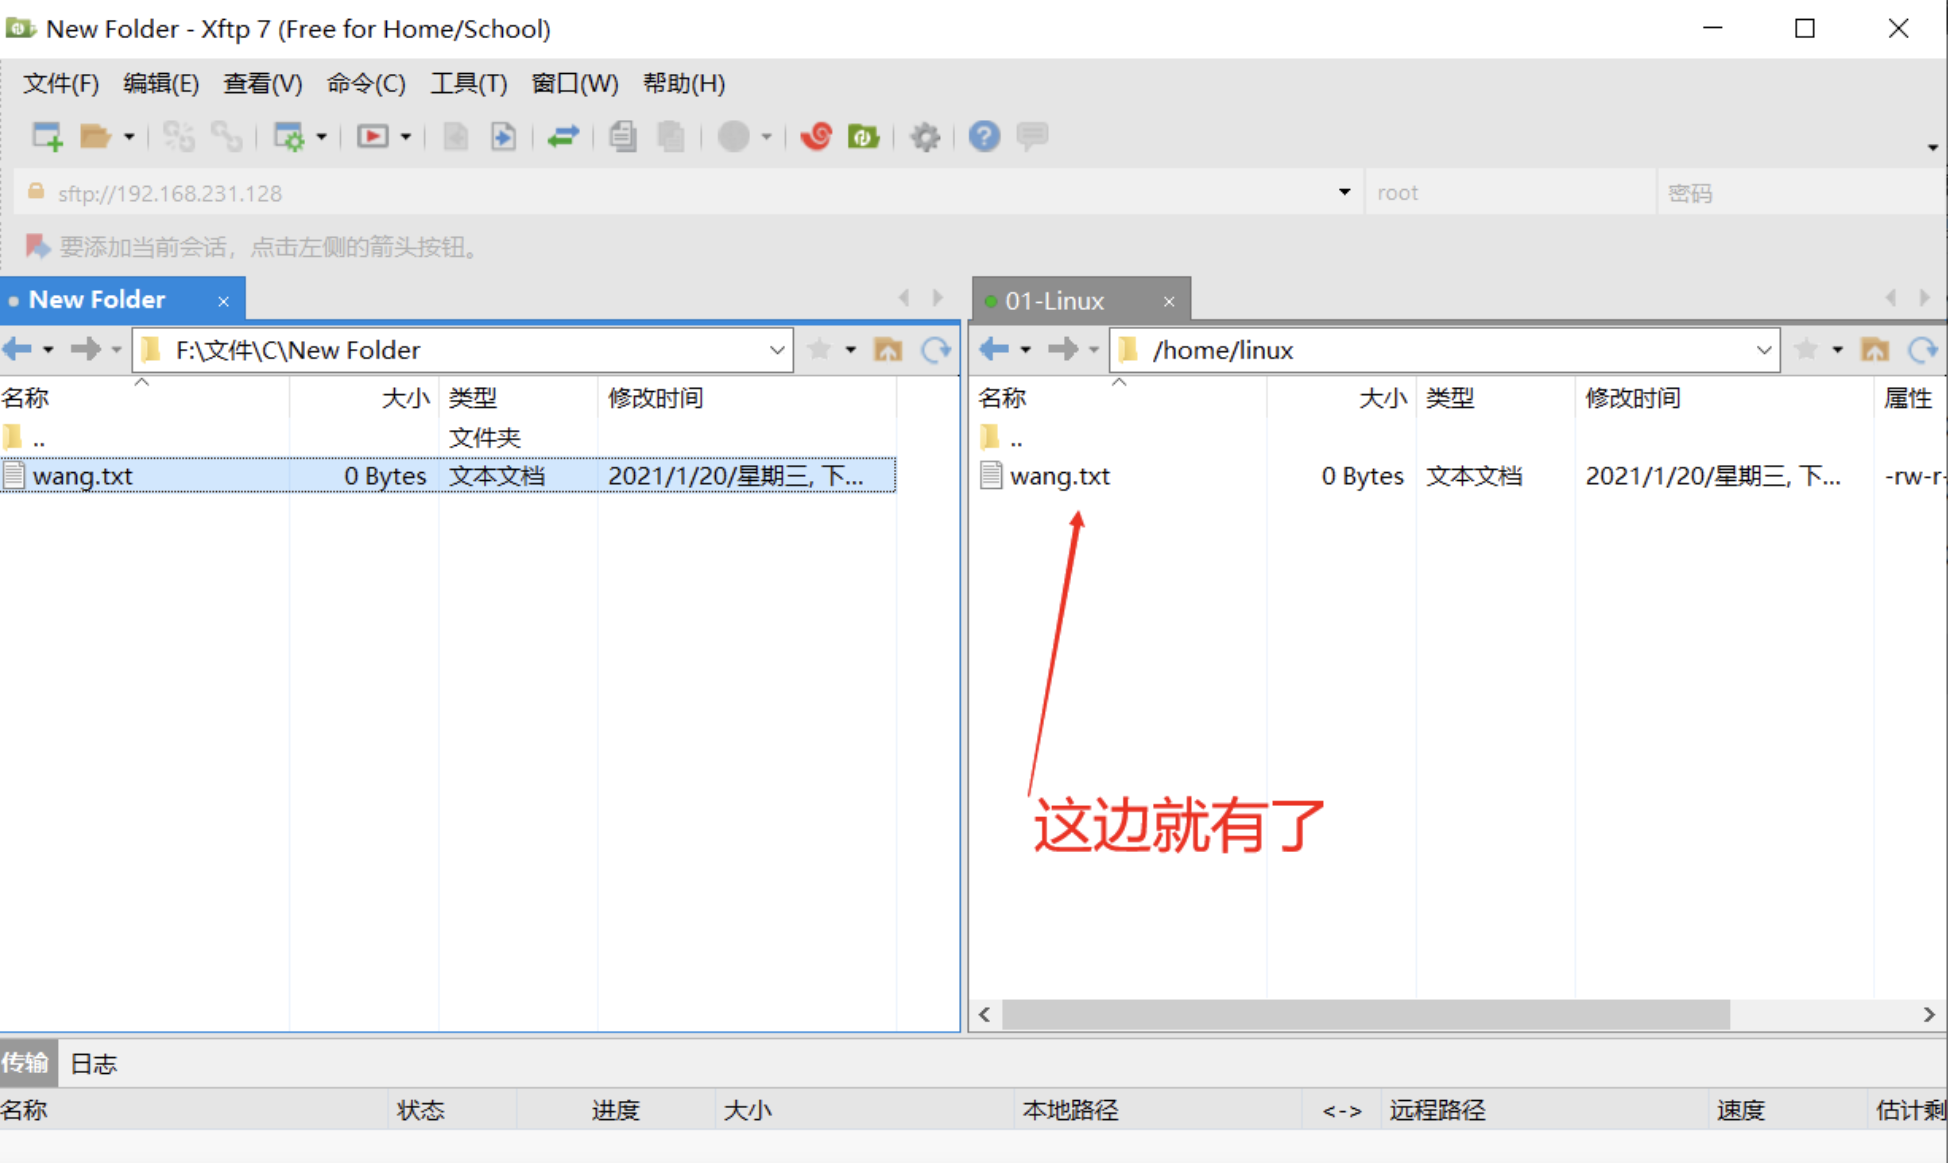Expand local favorites star dropdown arrow

tap(850, 350)
